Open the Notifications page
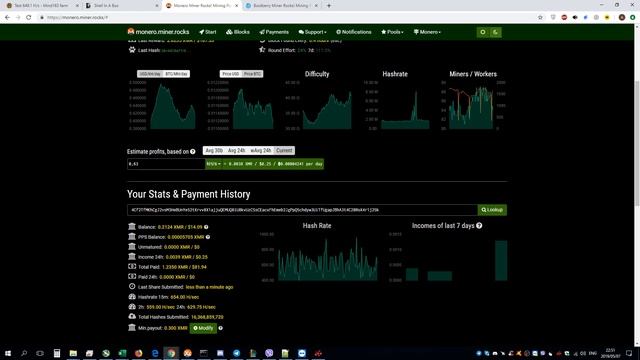This screenshot has width=640, height=360. [x=353, y=32]
